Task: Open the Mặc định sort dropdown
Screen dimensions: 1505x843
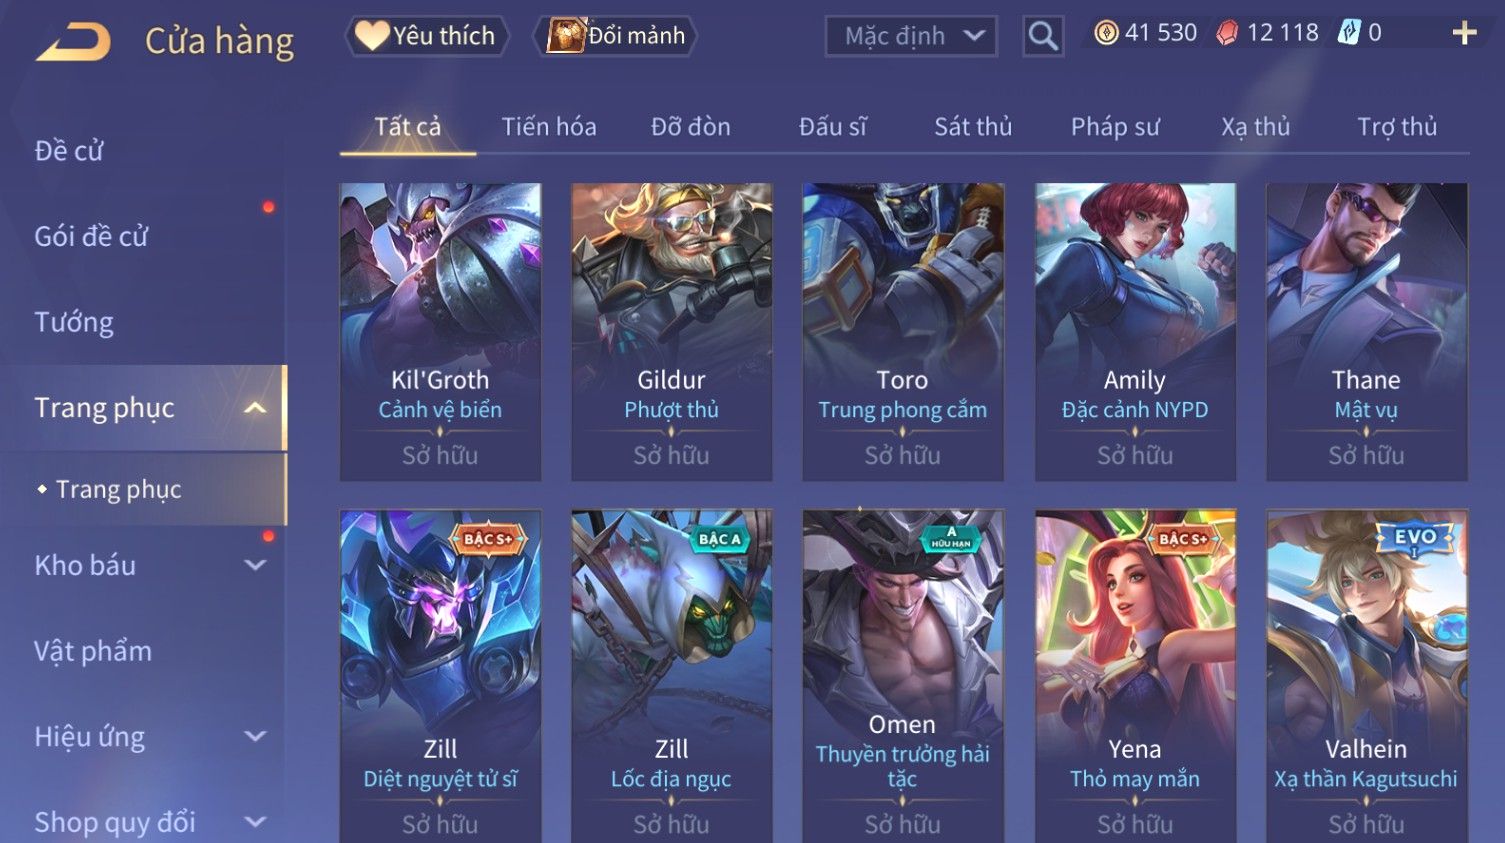Action: (911, 36)
